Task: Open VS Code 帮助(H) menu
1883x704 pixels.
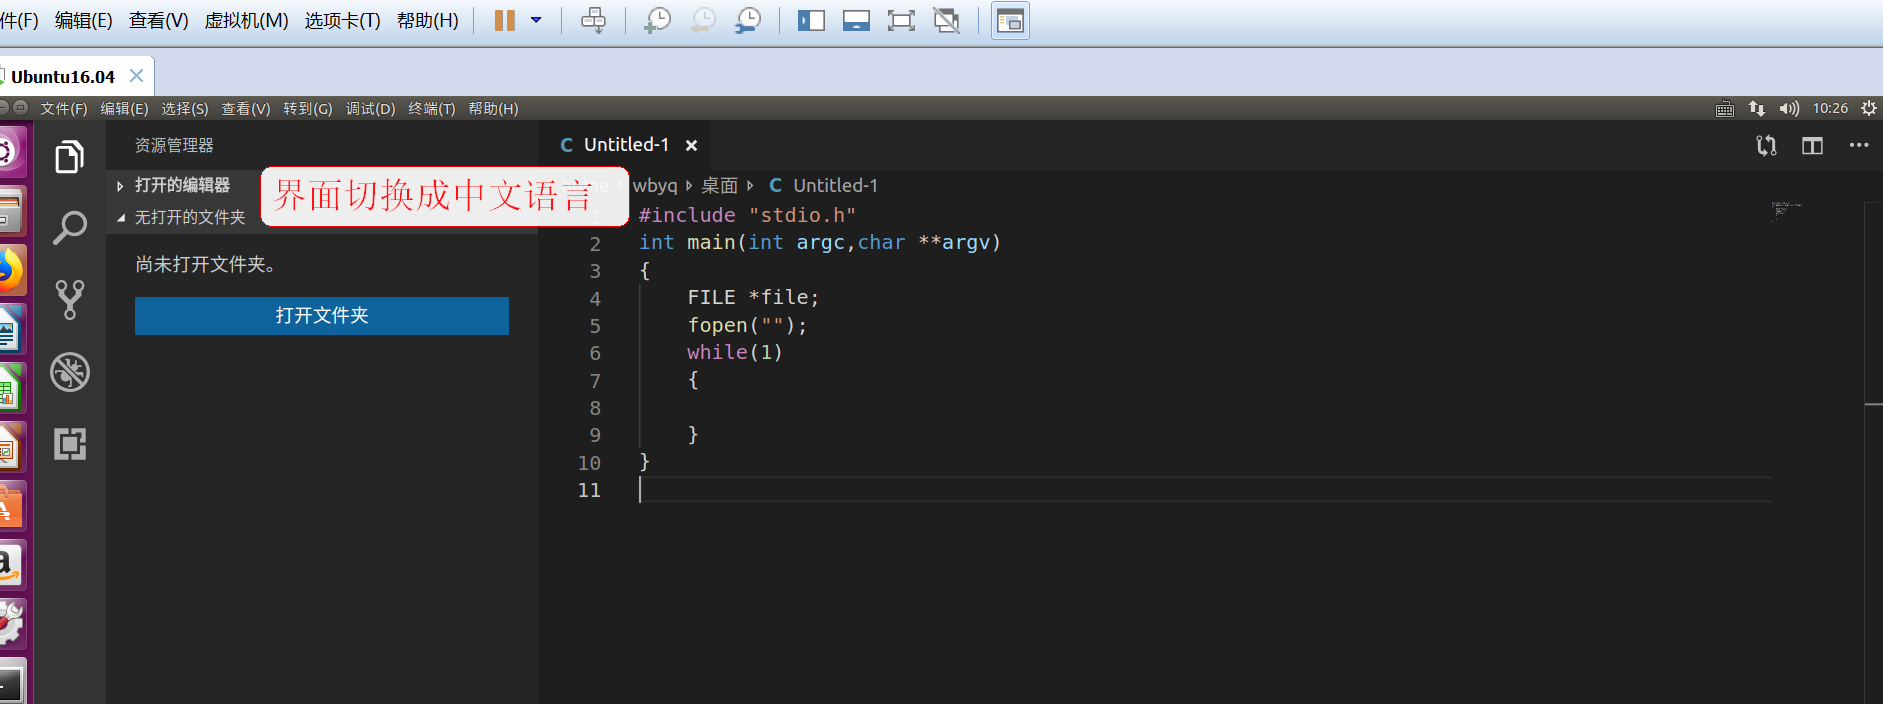Action: point(493,109)
